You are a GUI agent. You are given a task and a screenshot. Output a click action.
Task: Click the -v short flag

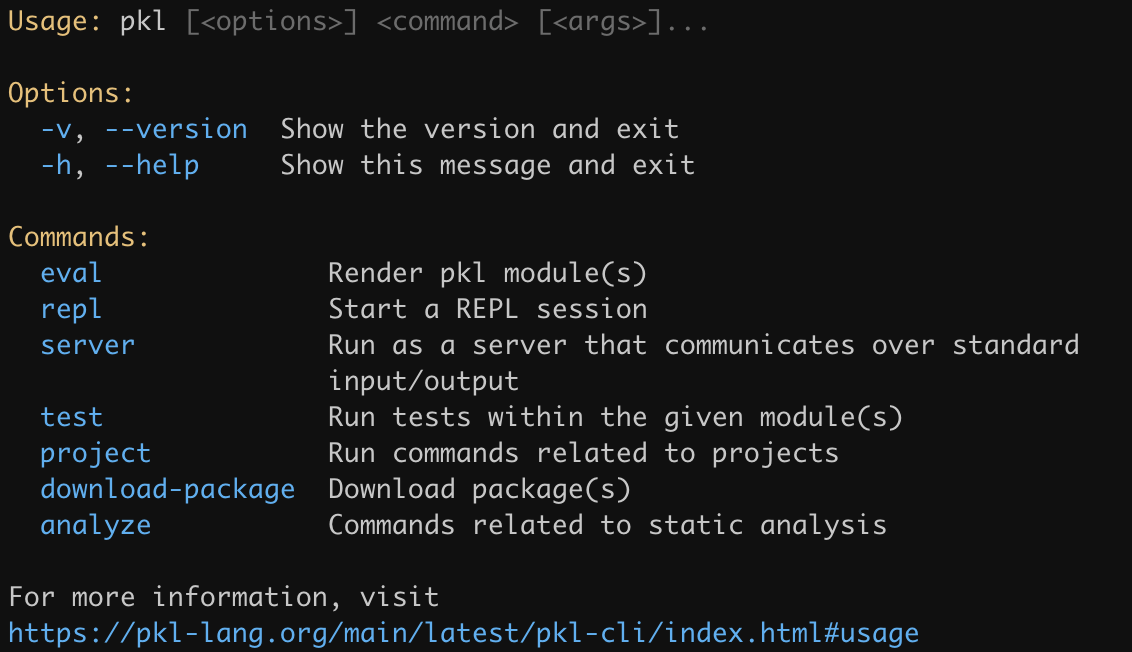55,129
